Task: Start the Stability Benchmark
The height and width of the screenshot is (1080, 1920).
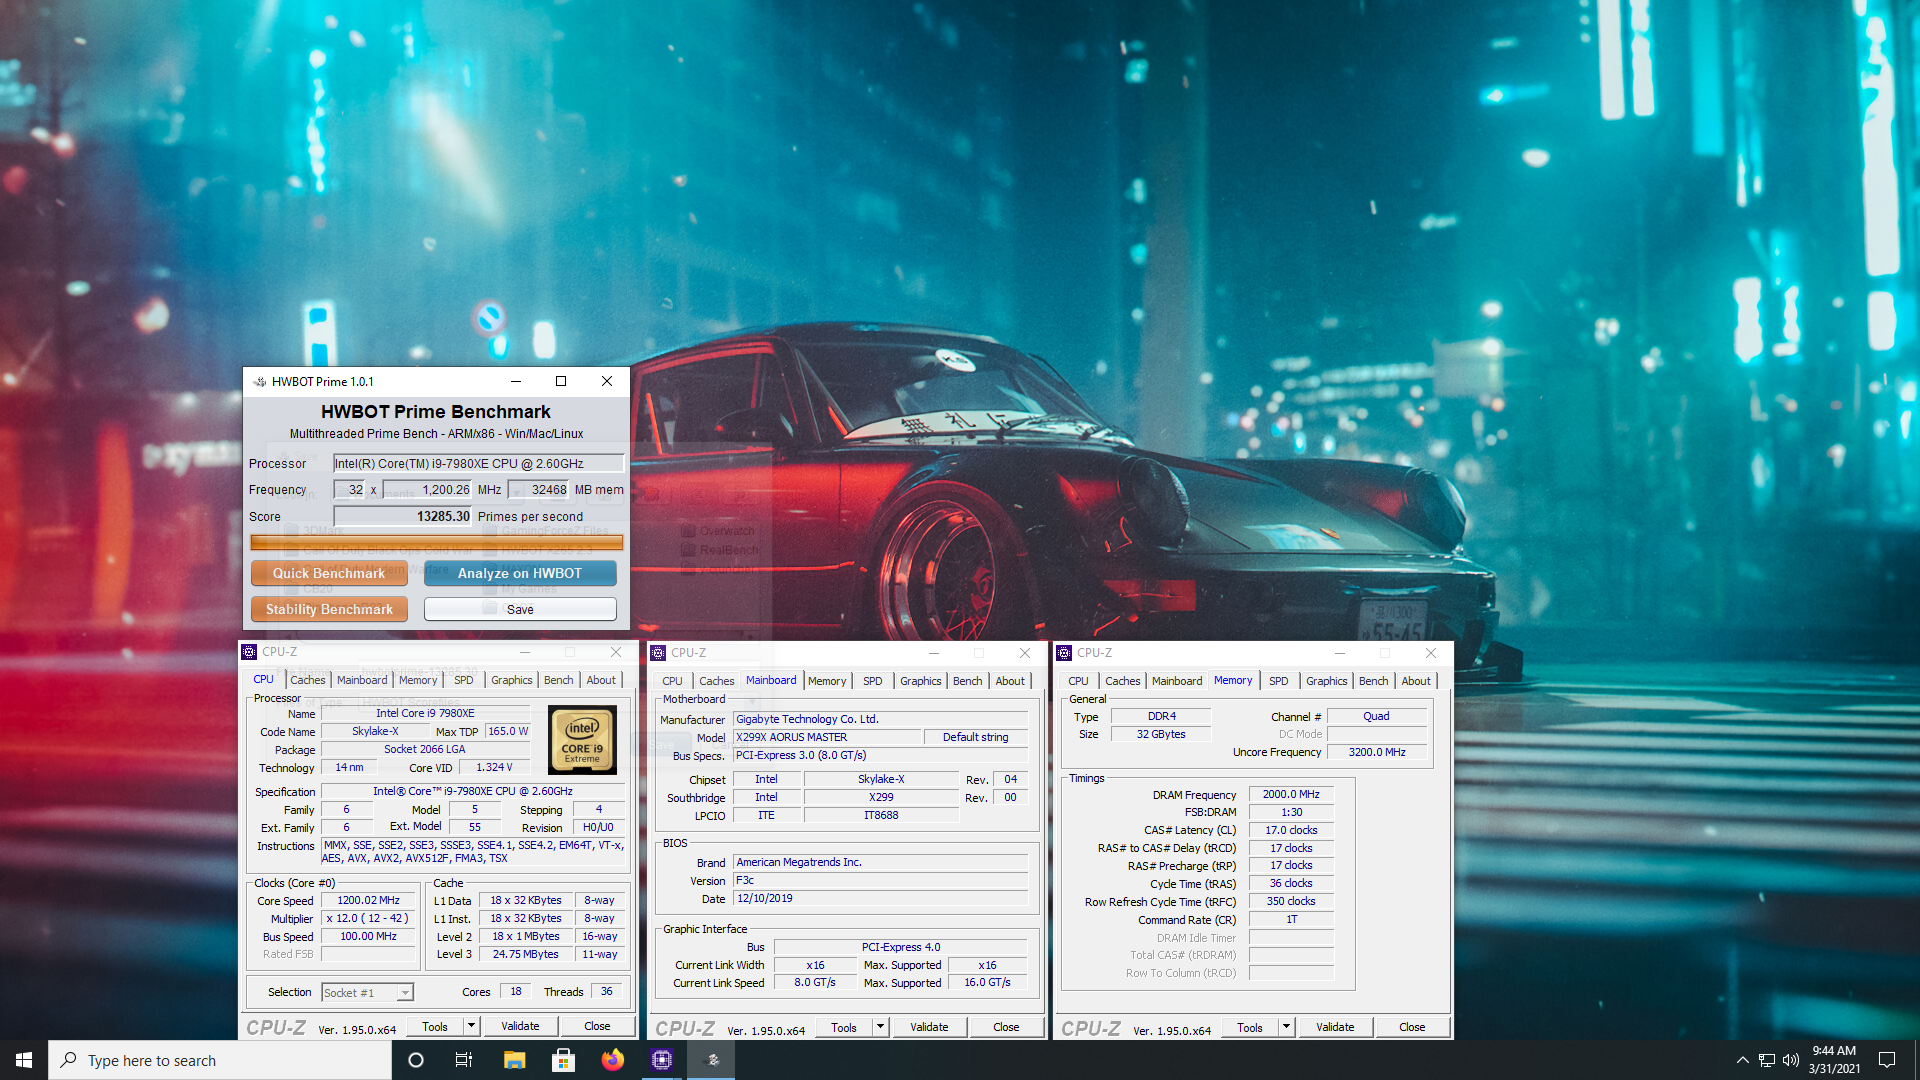Action: coord(329,609)
